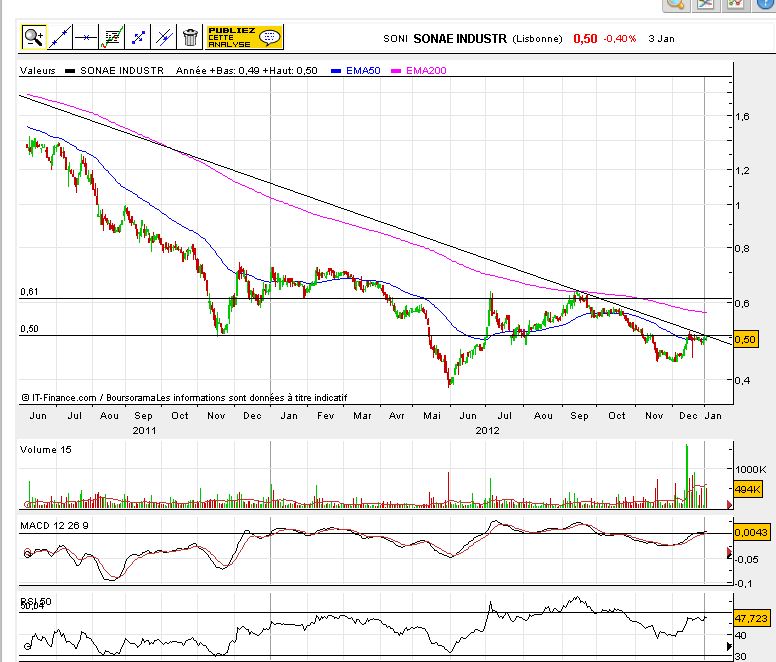The width and height of the screenshot is (776, 662).
Task: Click the MACD 12 26 9 label
Action: (x=58, y=524)
